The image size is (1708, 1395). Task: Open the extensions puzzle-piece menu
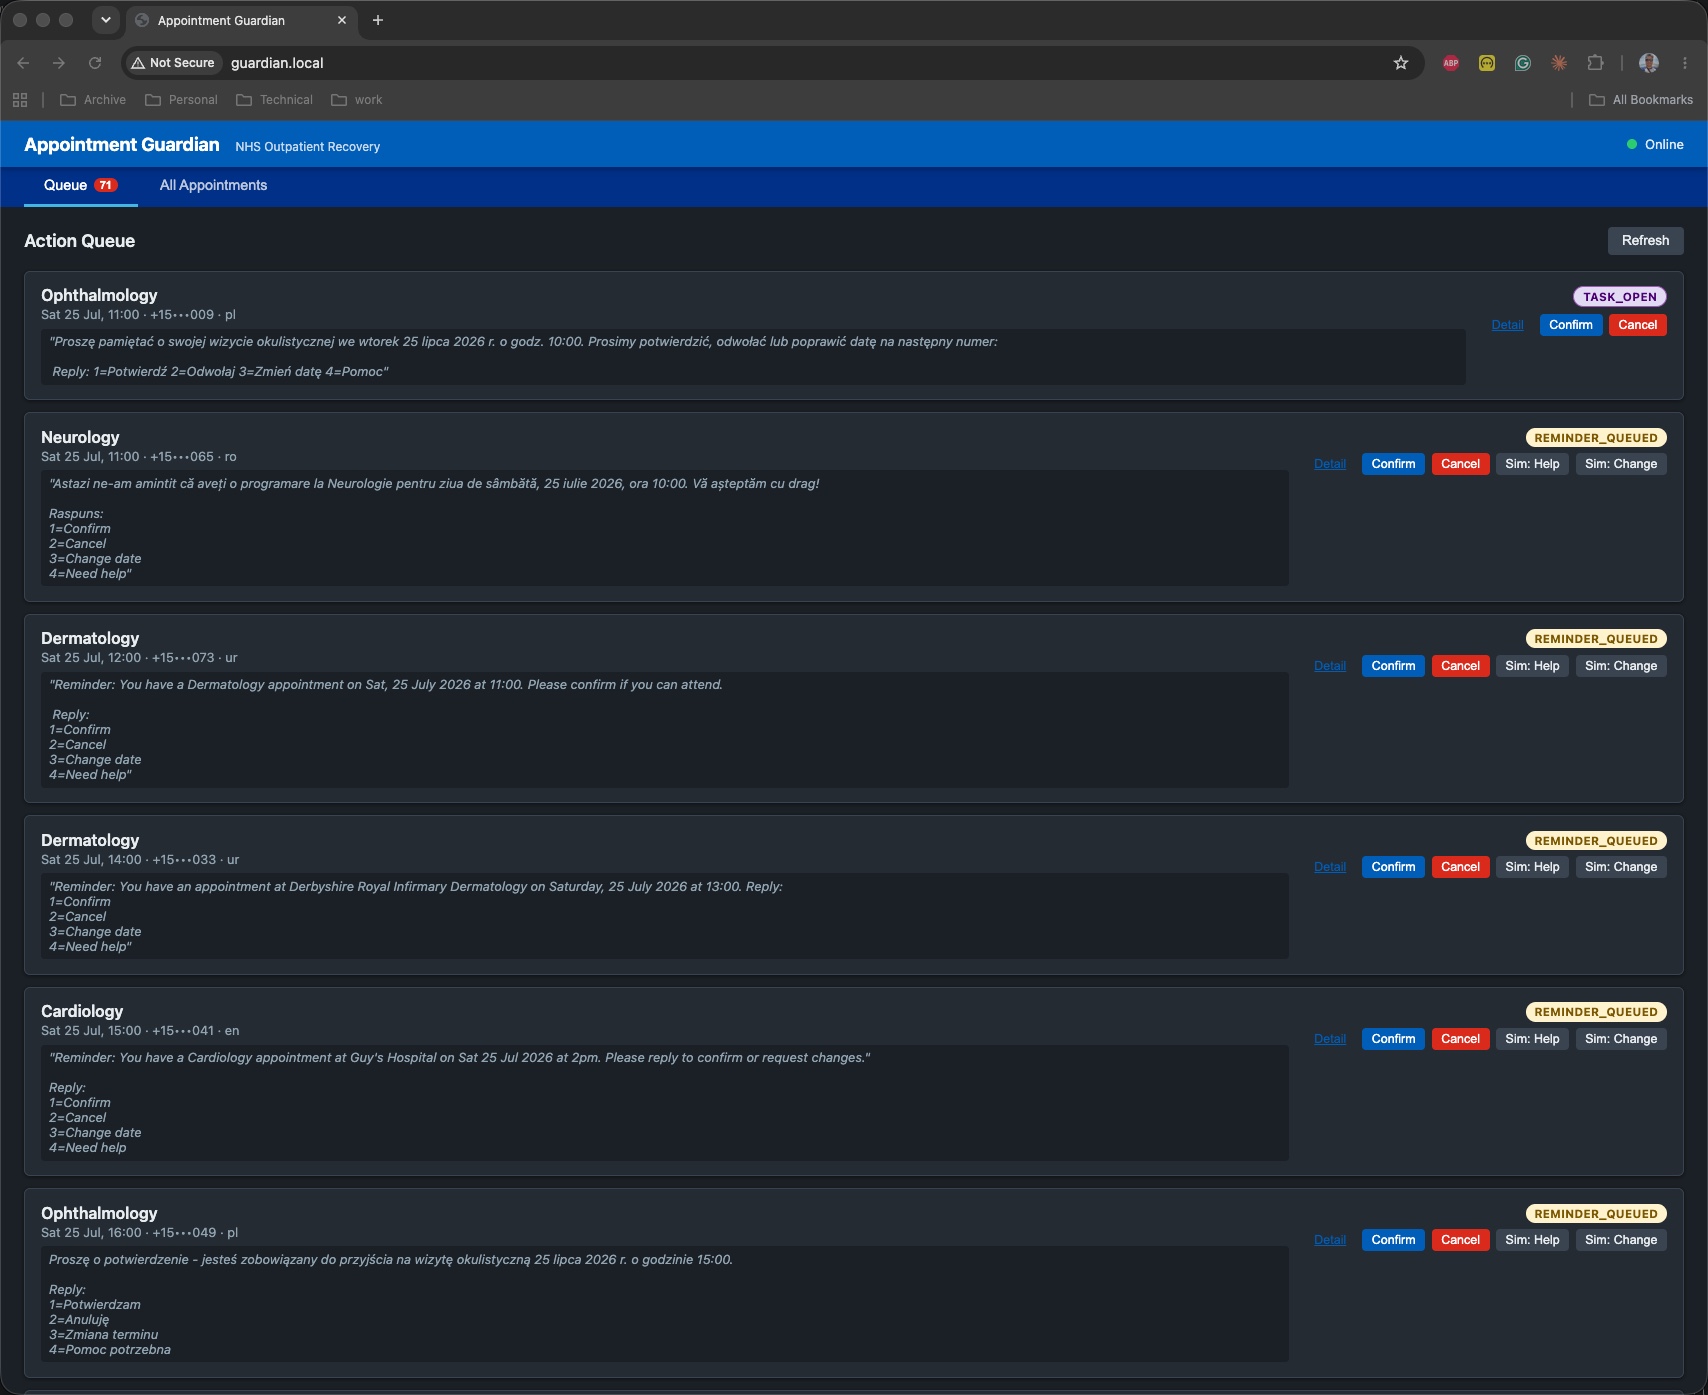[1595, 63]
